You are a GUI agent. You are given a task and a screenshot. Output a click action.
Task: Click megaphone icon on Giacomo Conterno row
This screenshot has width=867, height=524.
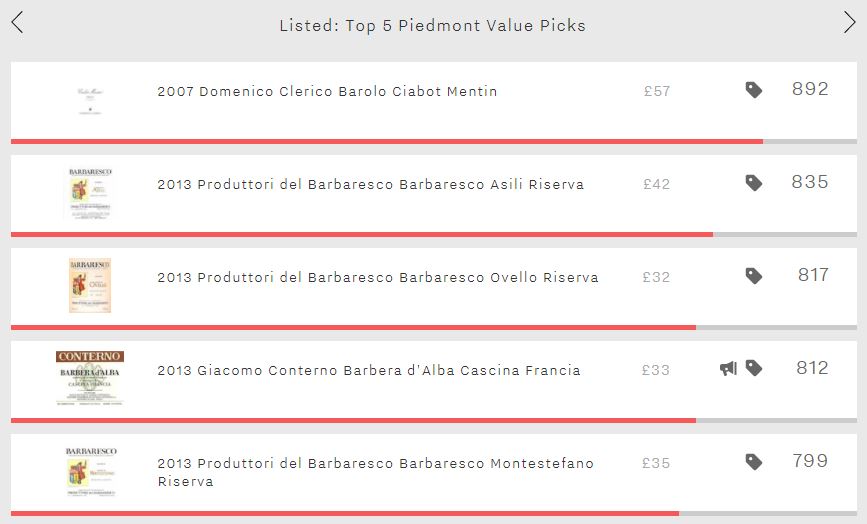[728, 369]
